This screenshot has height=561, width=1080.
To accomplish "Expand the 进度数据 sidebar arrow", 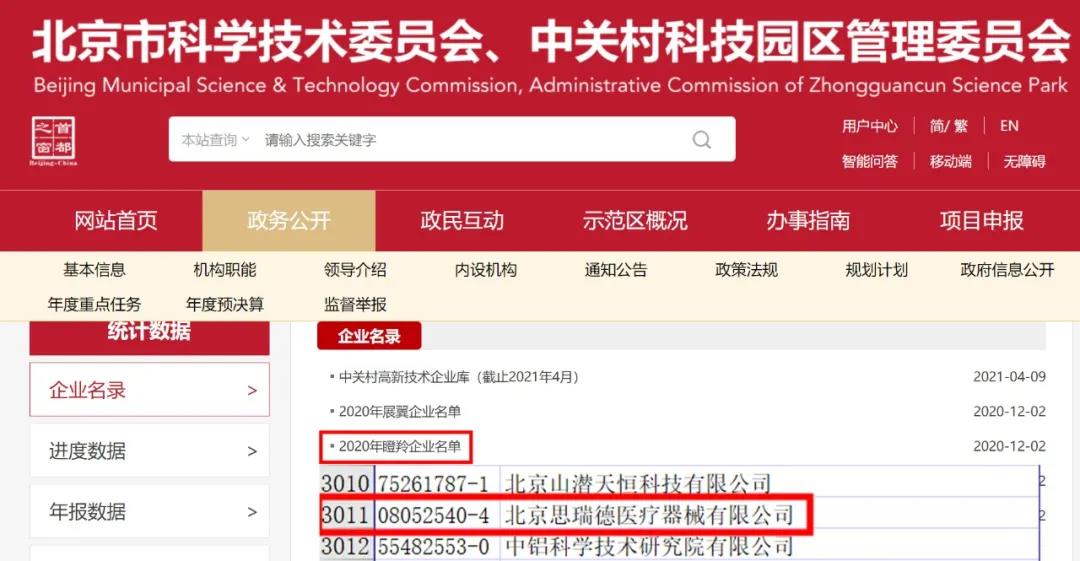I will tap(252, 451).
